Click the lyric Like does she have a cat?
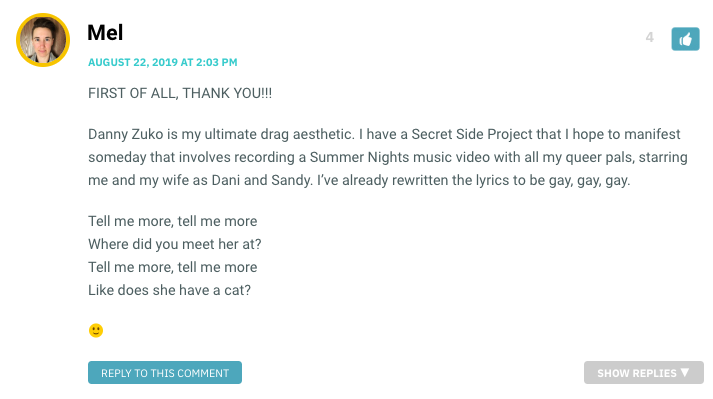The height and width of the screenshot is (399, 713). point(169,290)
